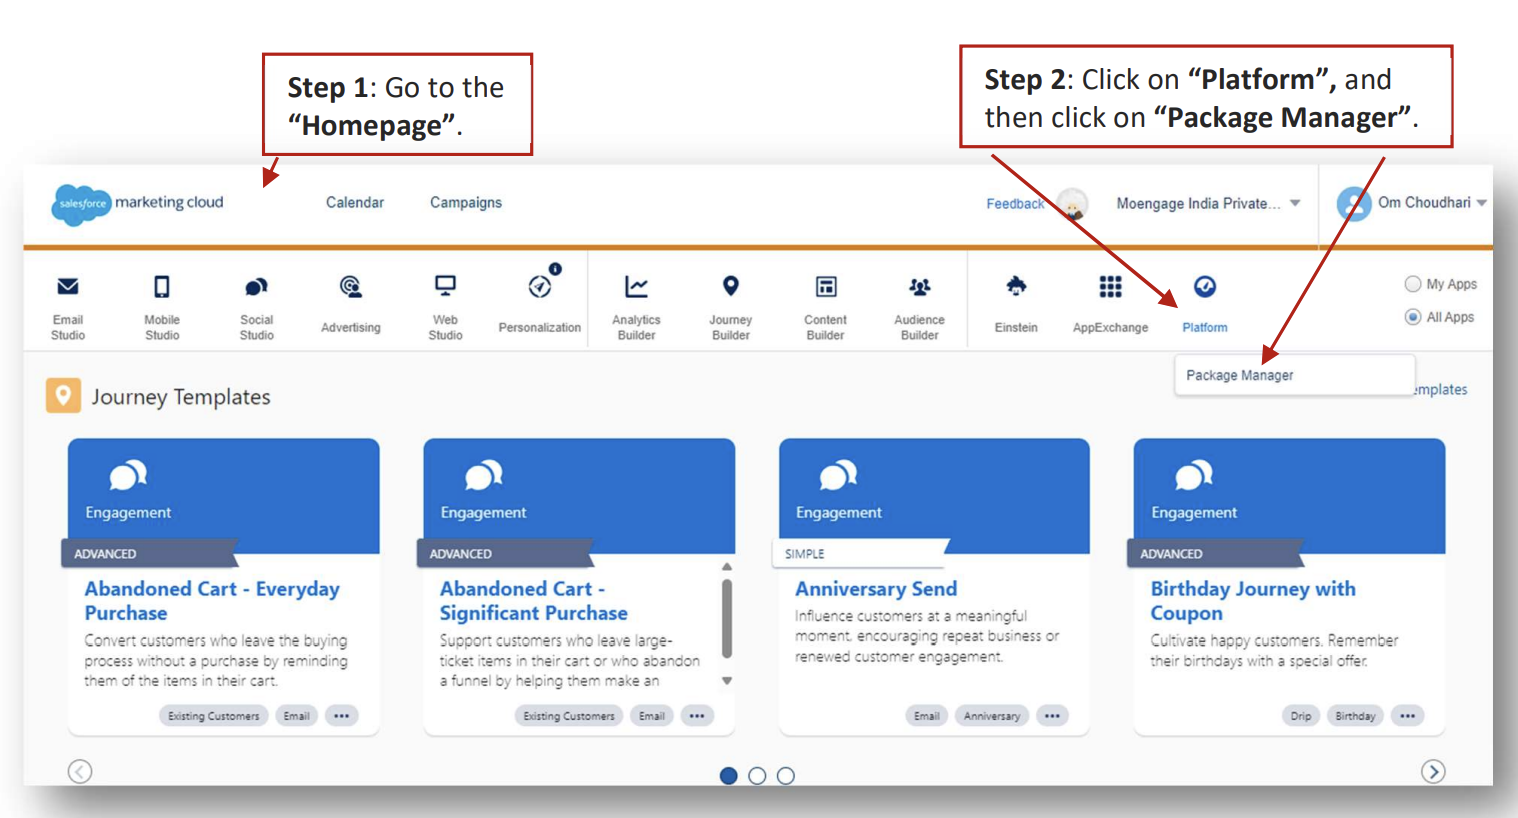Open Audience Builder icon
The width and height of the screenshot is (1518, 818).
point(920,287)
